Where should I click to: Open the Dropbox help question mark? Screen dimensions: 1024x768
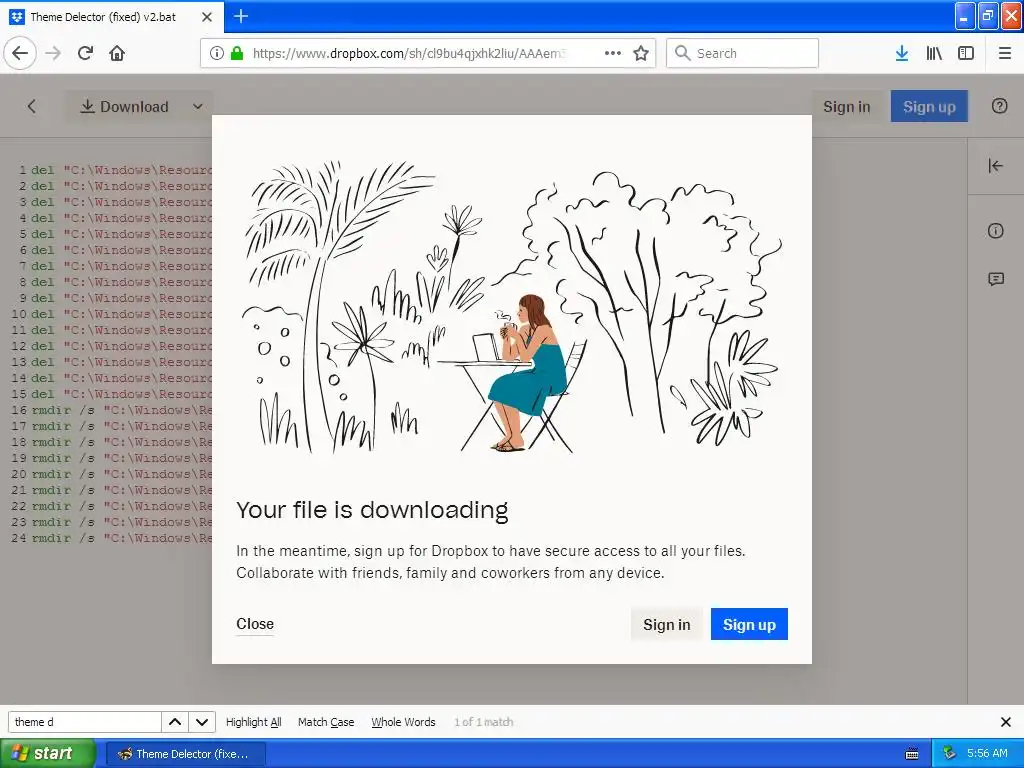(999, 106)
